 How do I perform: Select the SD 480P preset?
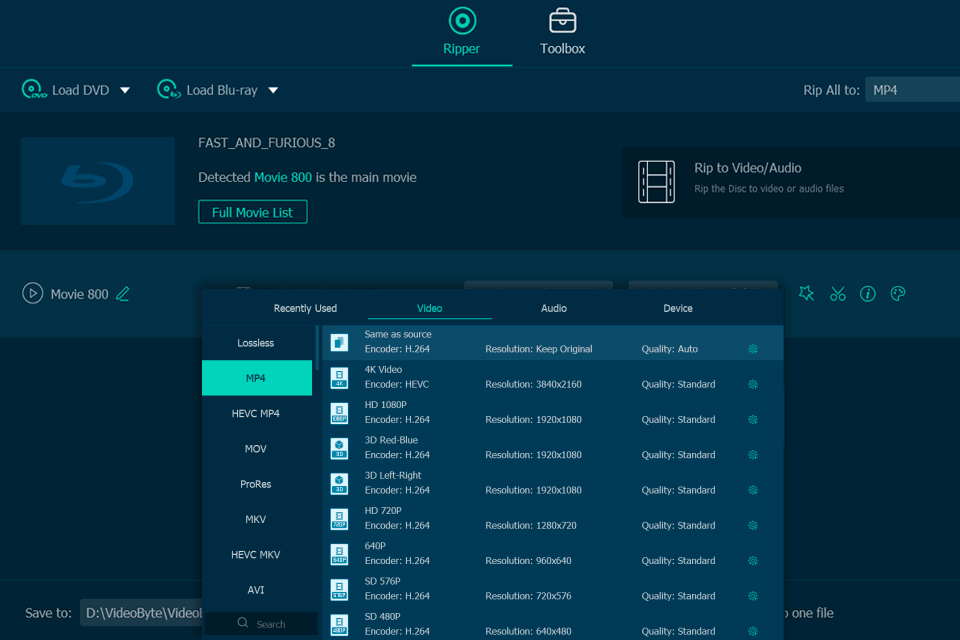(x=552, y=624)
